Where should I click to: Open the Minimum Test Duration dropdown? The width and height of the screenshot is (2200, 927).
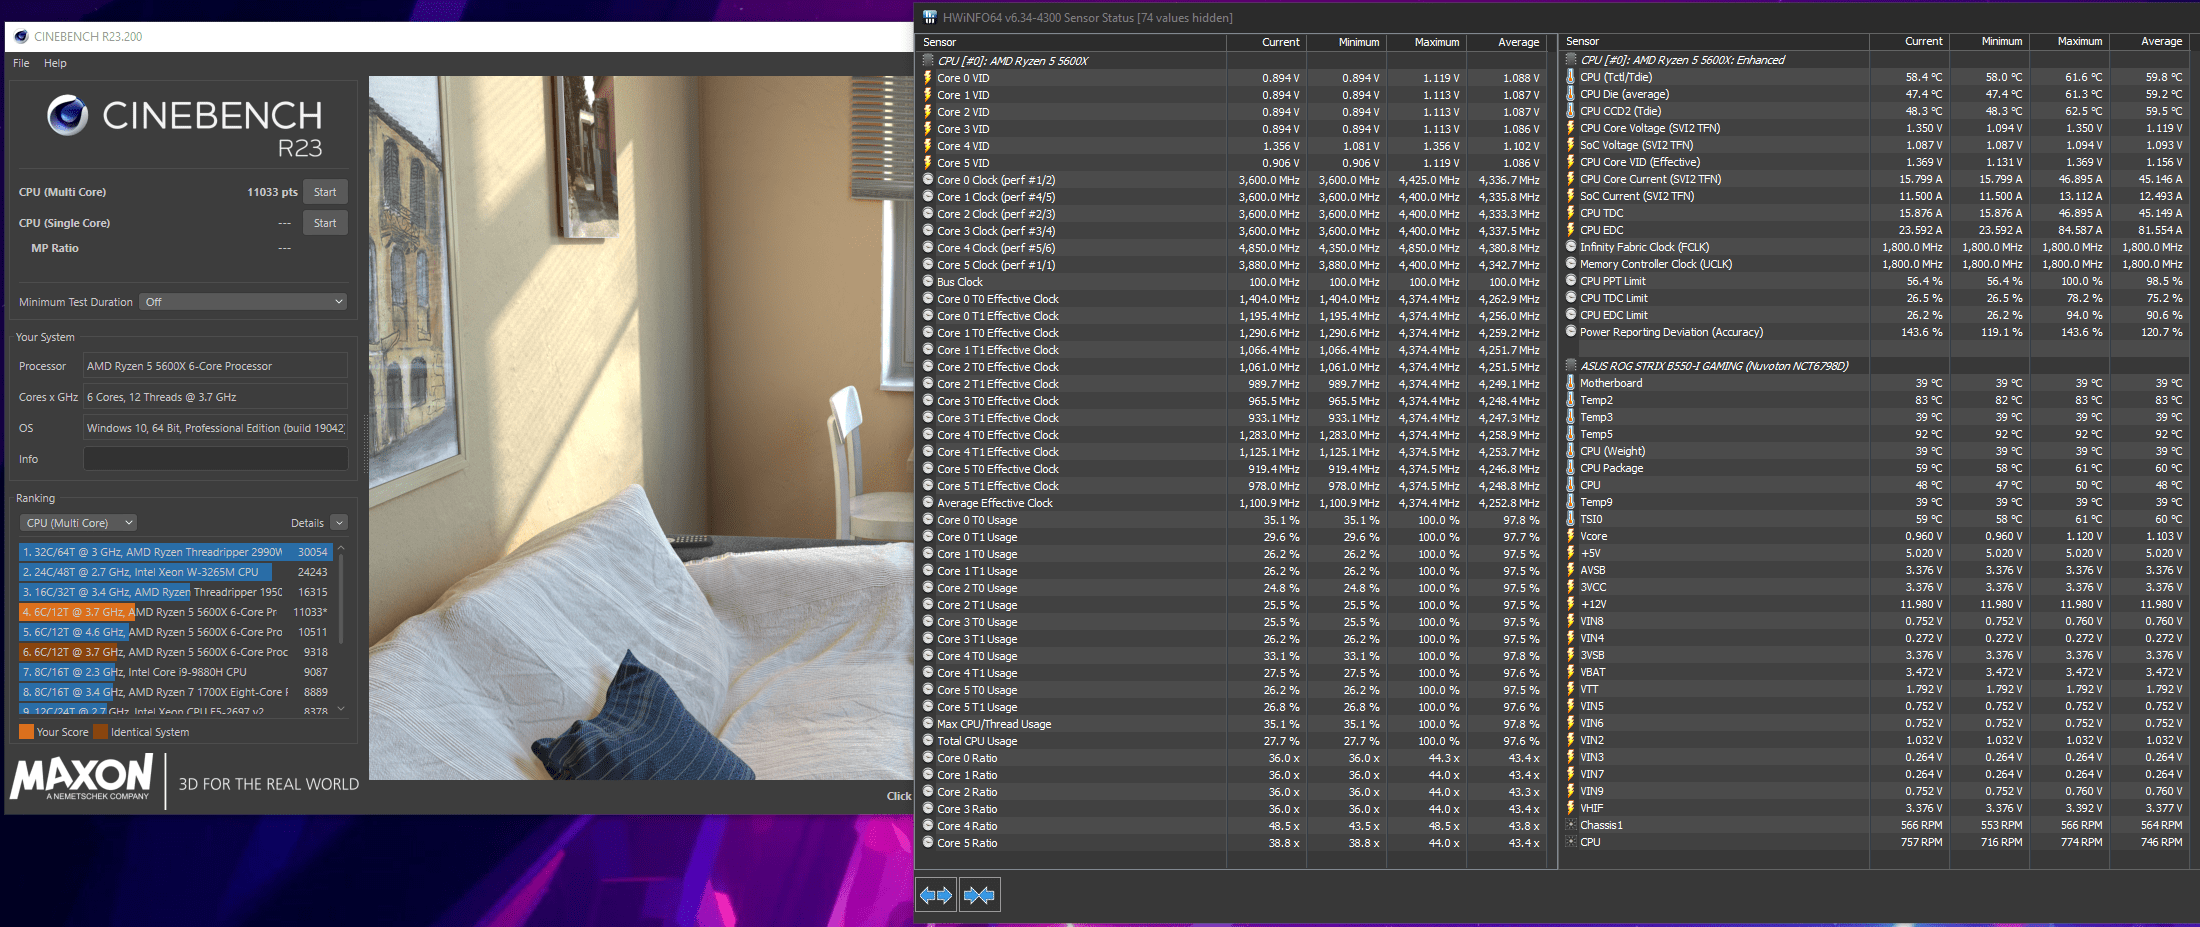[x=244, y=302]
